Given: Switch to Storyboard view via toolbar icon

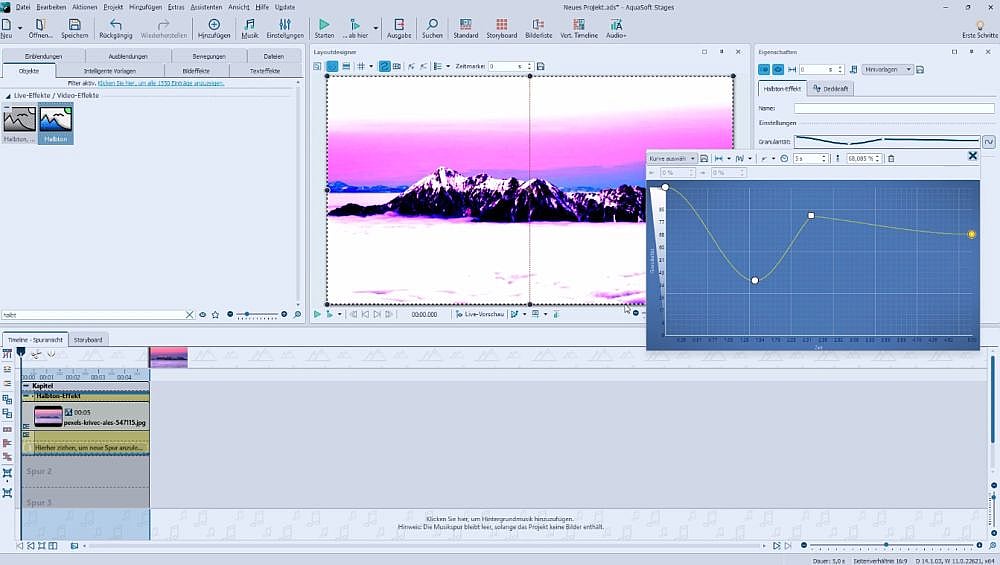Looking at the screenshot, I should [501, 24].
